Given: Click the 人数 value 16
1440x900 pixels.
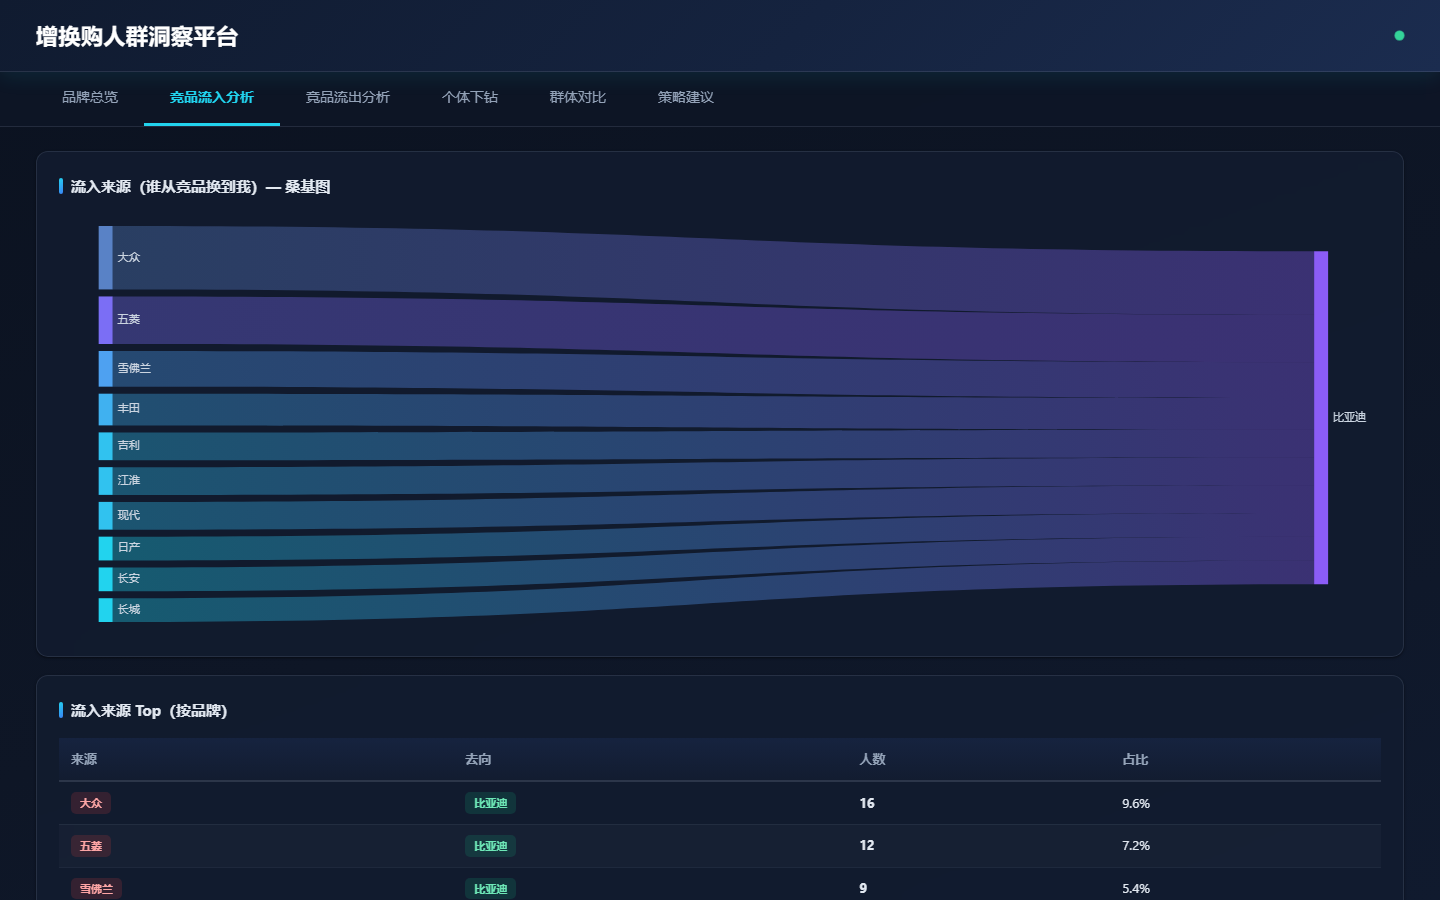Looking at the screenshot, I should click(867, 803).
